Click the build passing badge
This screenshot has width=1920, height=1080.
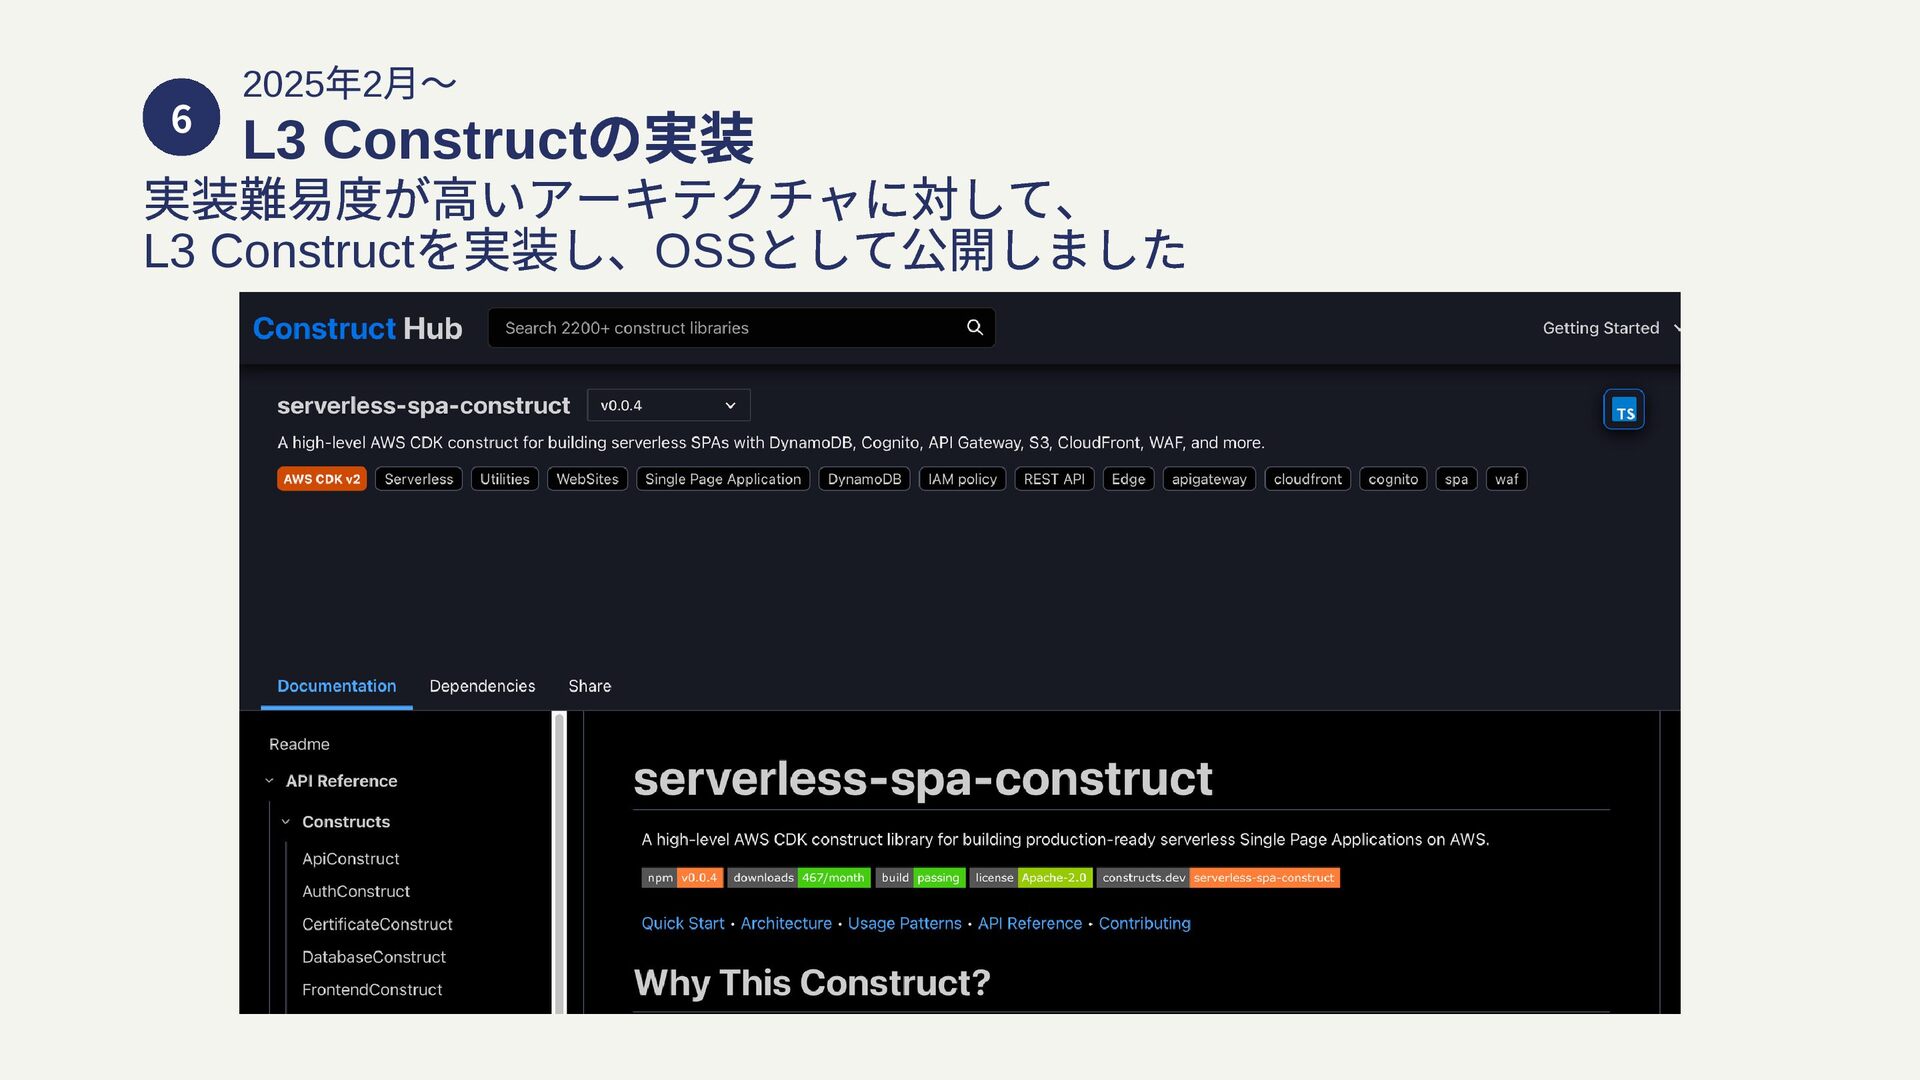click(x=920, y=878)
